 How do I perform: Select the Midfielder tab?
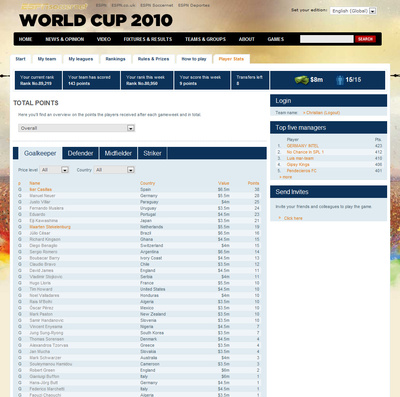118,153
